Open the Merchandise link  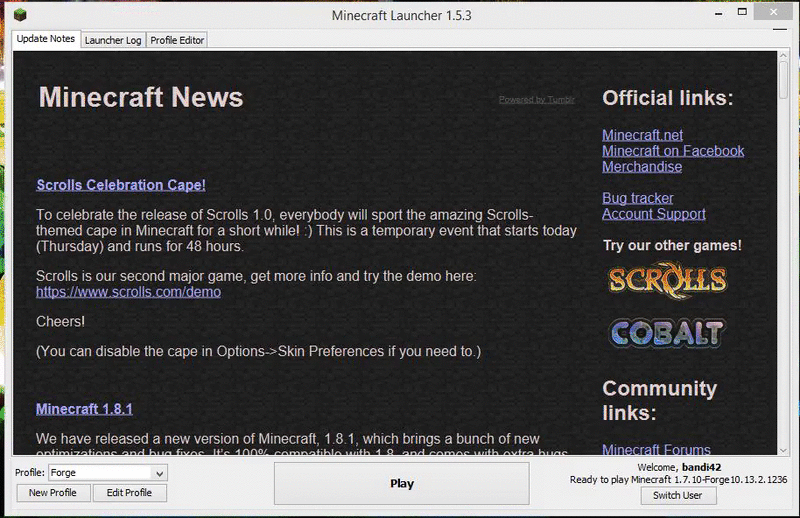click(x=642, y=167)
